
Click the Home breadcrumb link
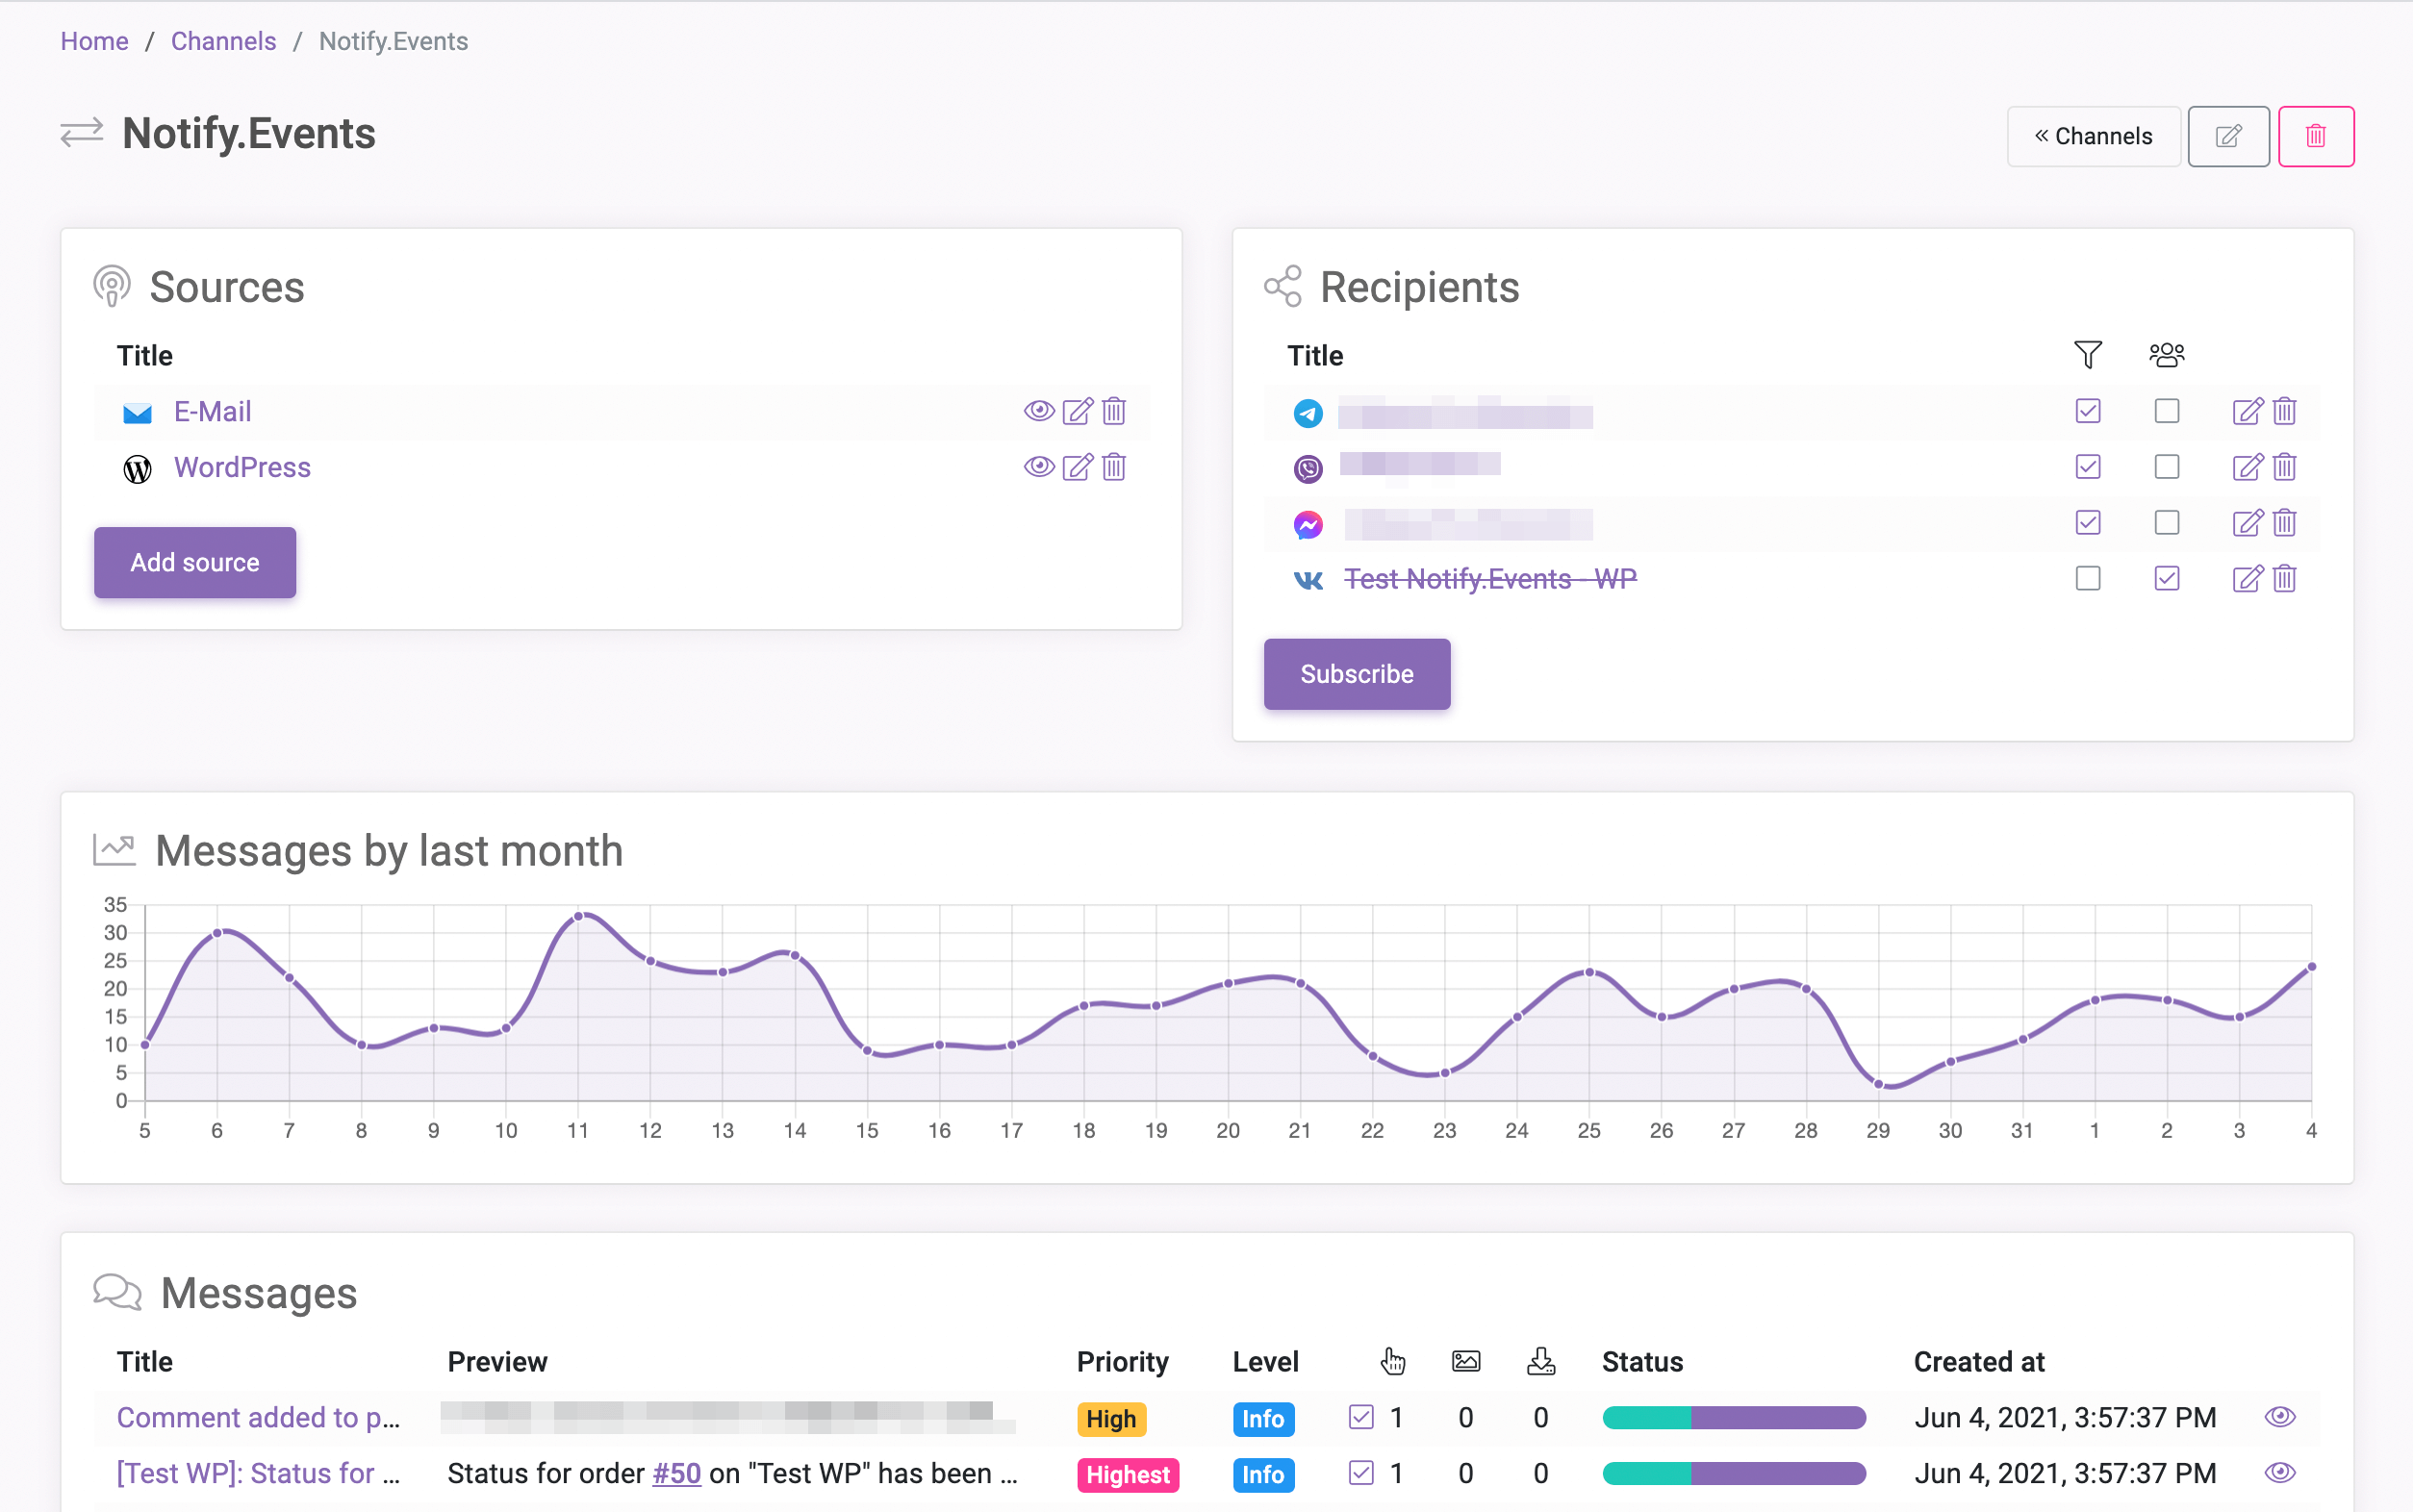coord(96,40)
